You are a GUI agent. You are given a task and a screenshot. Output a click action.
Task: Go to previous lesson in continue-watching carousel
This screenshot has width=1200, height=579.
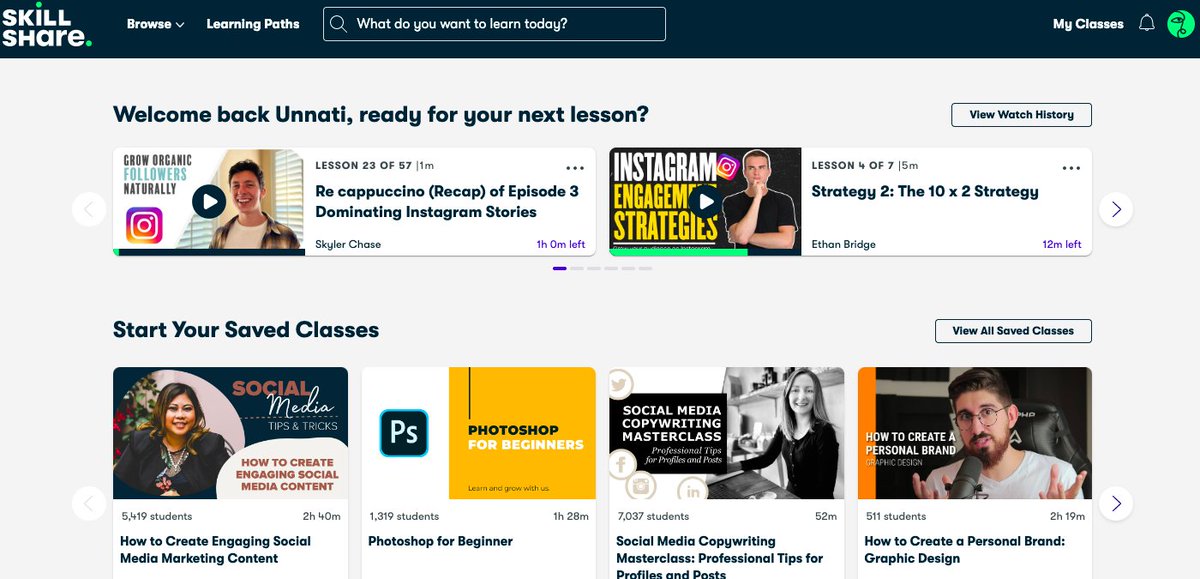click(89, 209)
